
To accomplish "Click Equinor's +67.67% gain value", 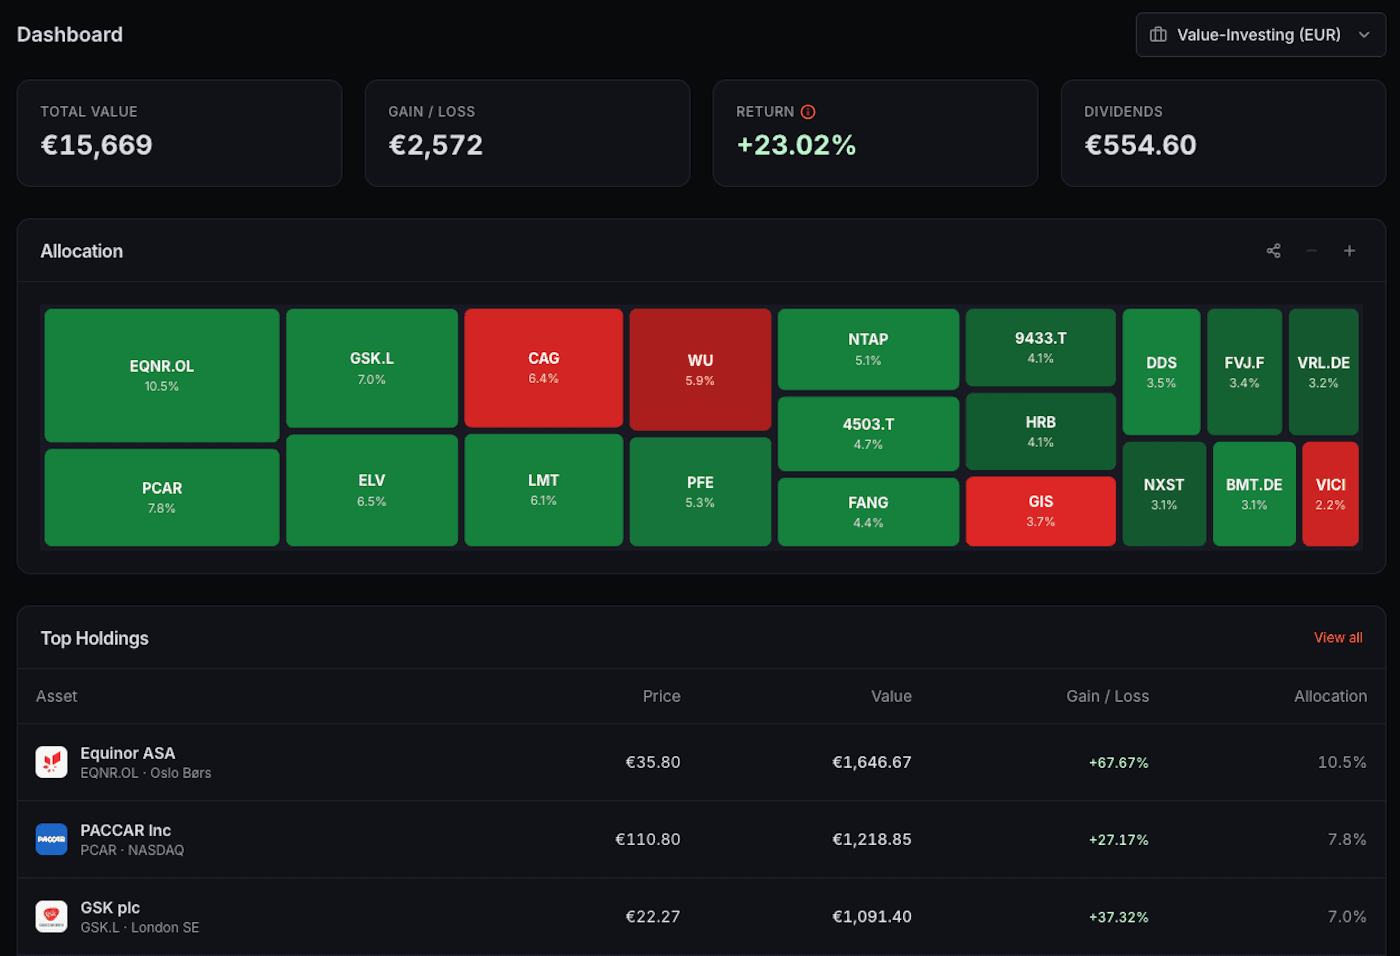I will pyautogui.click(x=1118, y=763).
